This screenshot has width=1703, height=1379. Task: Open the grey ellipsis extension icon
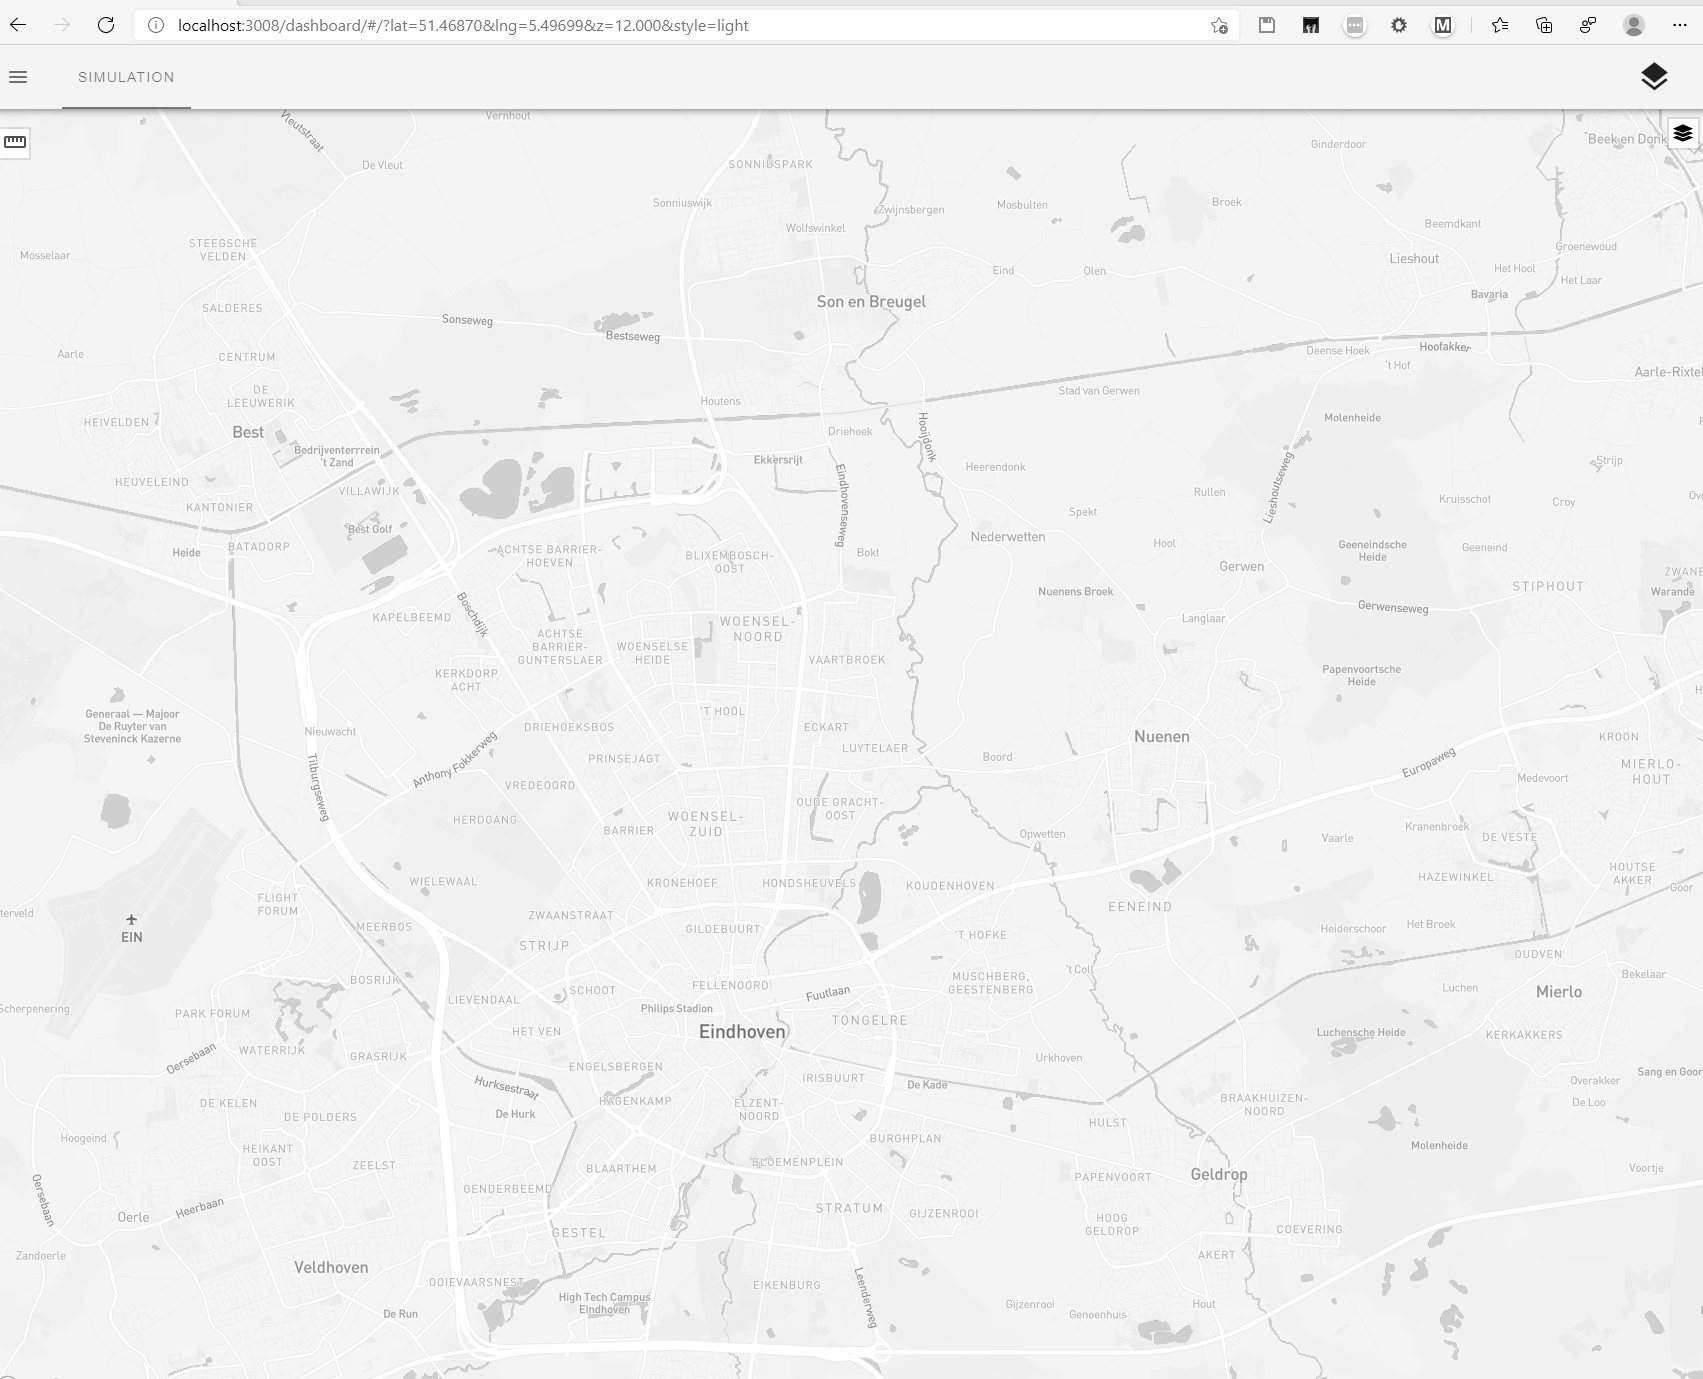[x=1355, y=26]
